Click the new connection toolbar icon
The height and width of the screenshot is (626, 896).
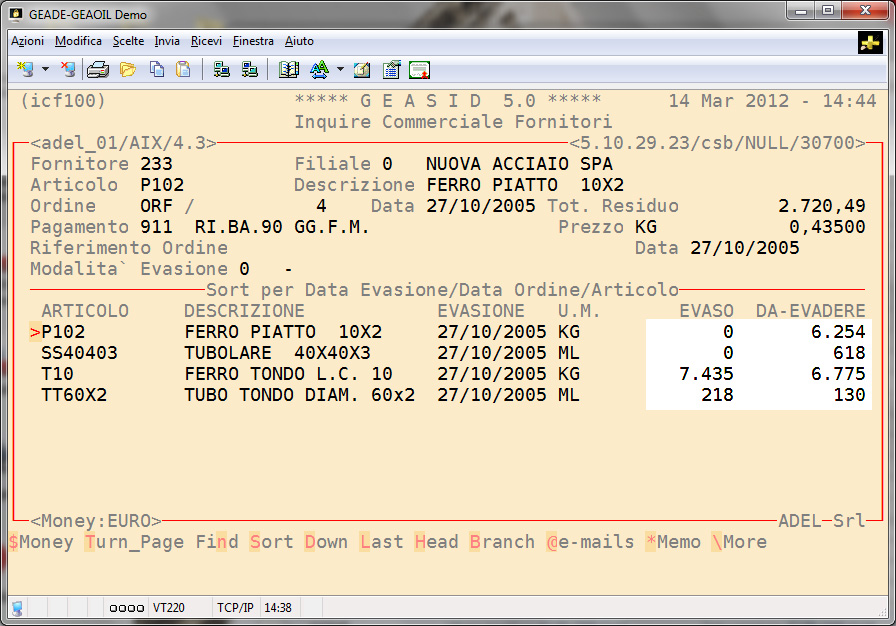pos(25,70)
